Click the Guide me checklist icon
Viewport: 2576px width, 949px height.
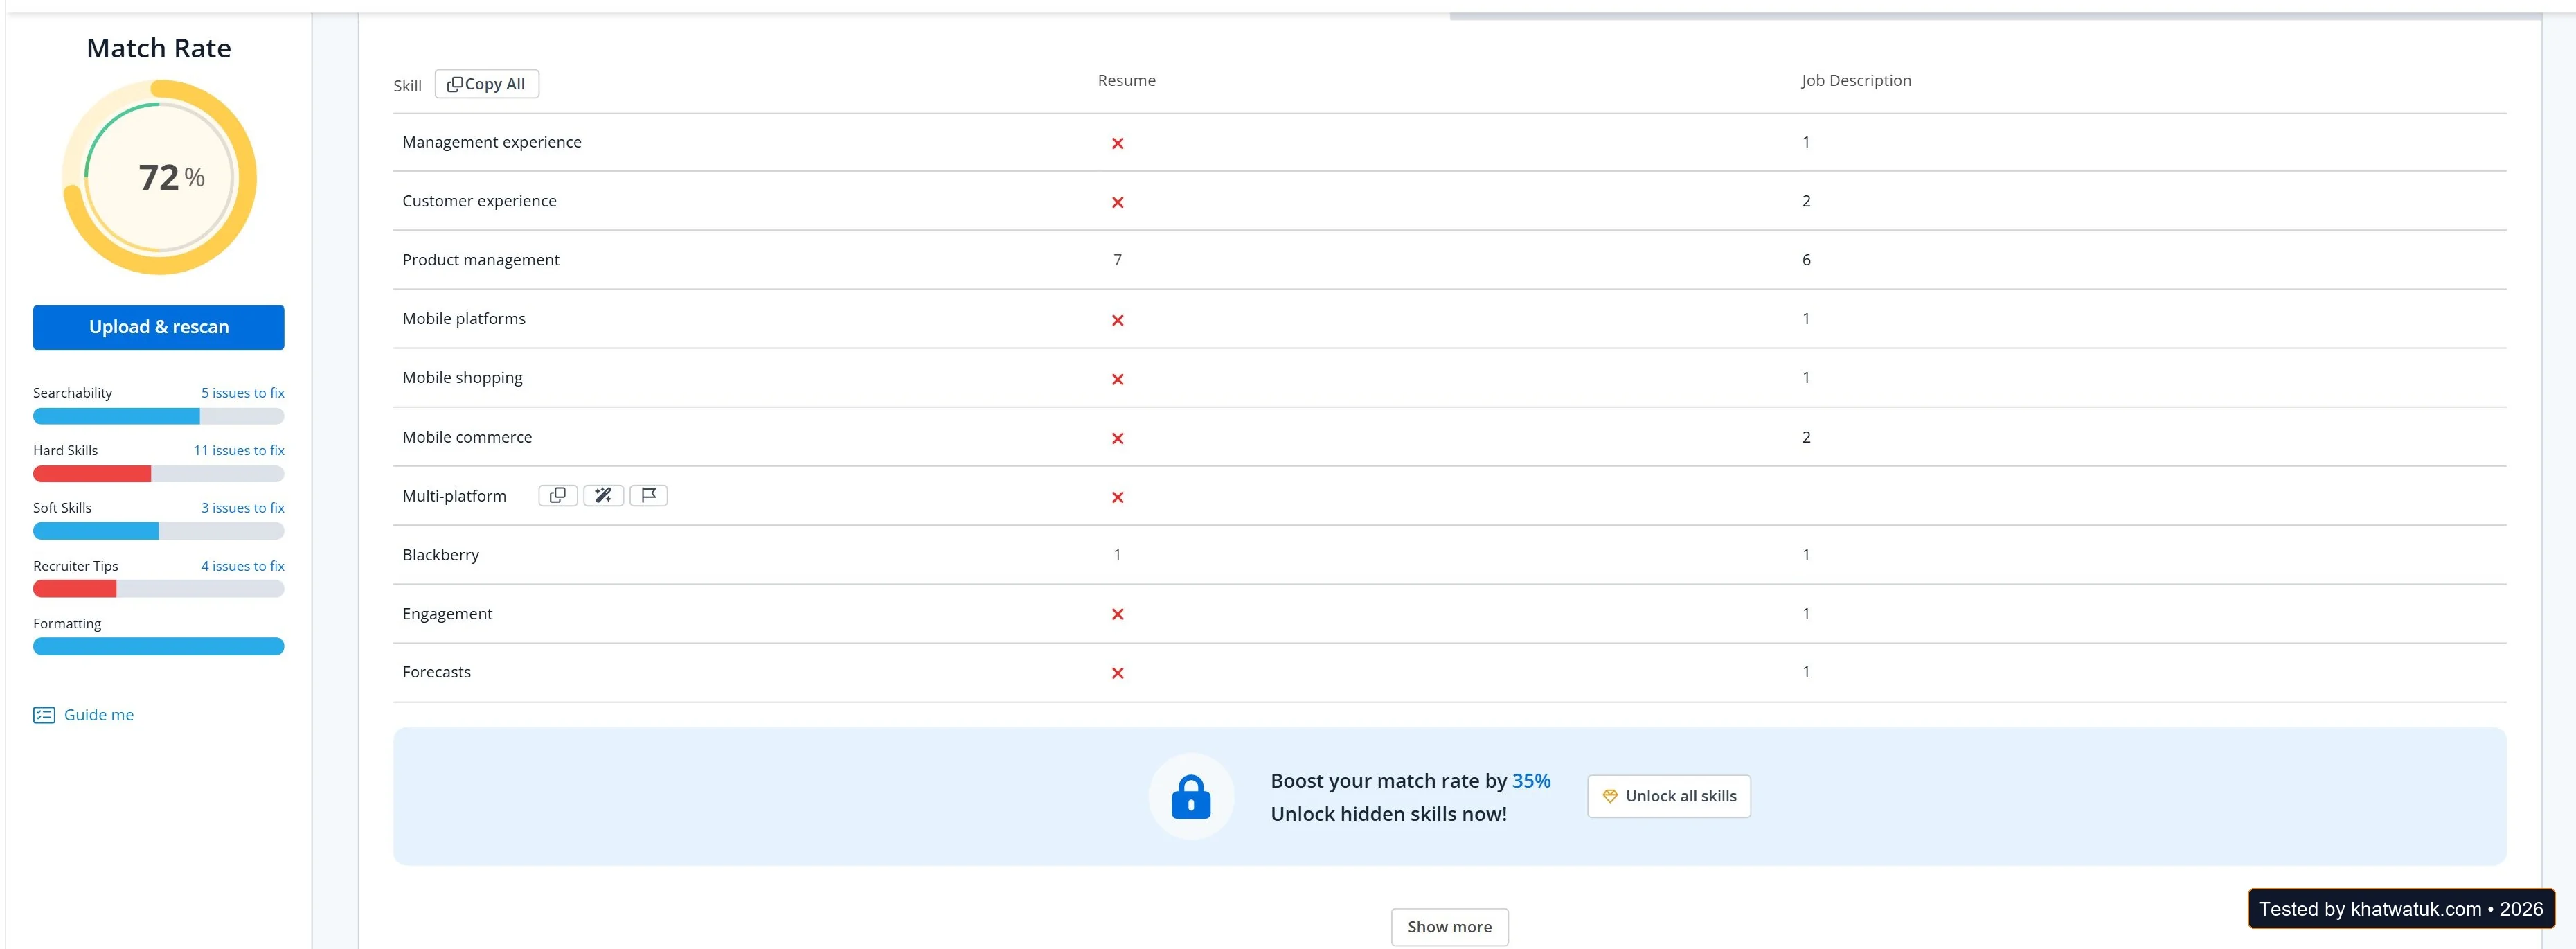coord(44,715)
